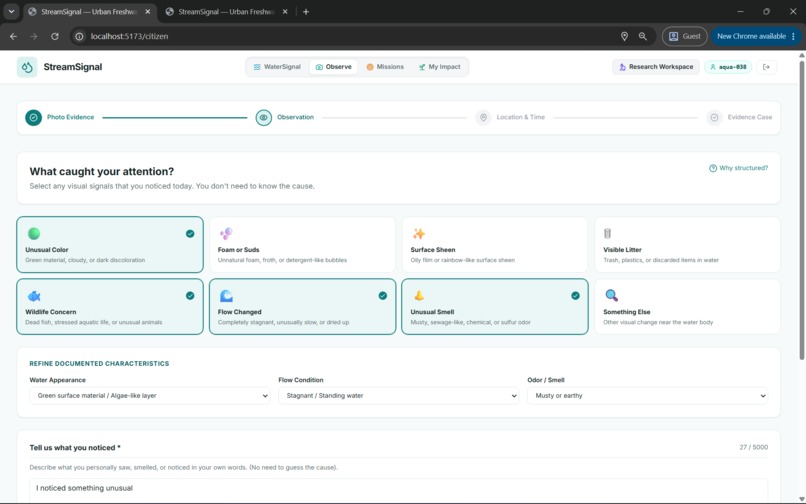This screenshot has height=504, width=806.
Task: Open the Flow Condition dropdown
Action: click(398, 395)
